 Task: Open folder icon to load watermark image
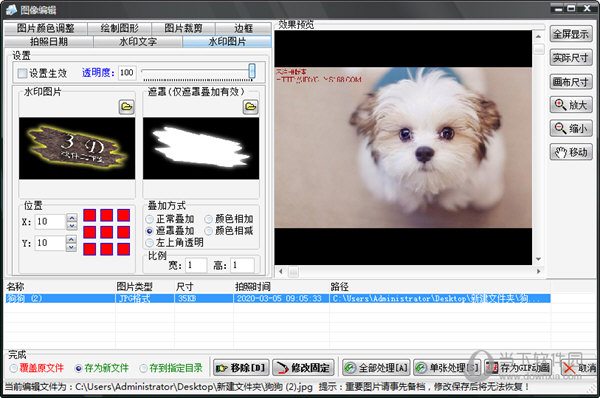pos(126,107)
